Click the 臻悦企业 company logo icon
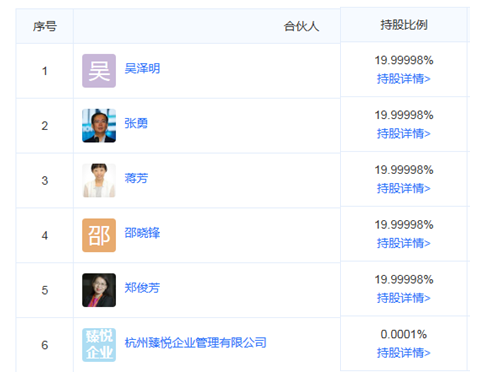The width and height of the screenshot is (478, 377). tap(99, 345)
